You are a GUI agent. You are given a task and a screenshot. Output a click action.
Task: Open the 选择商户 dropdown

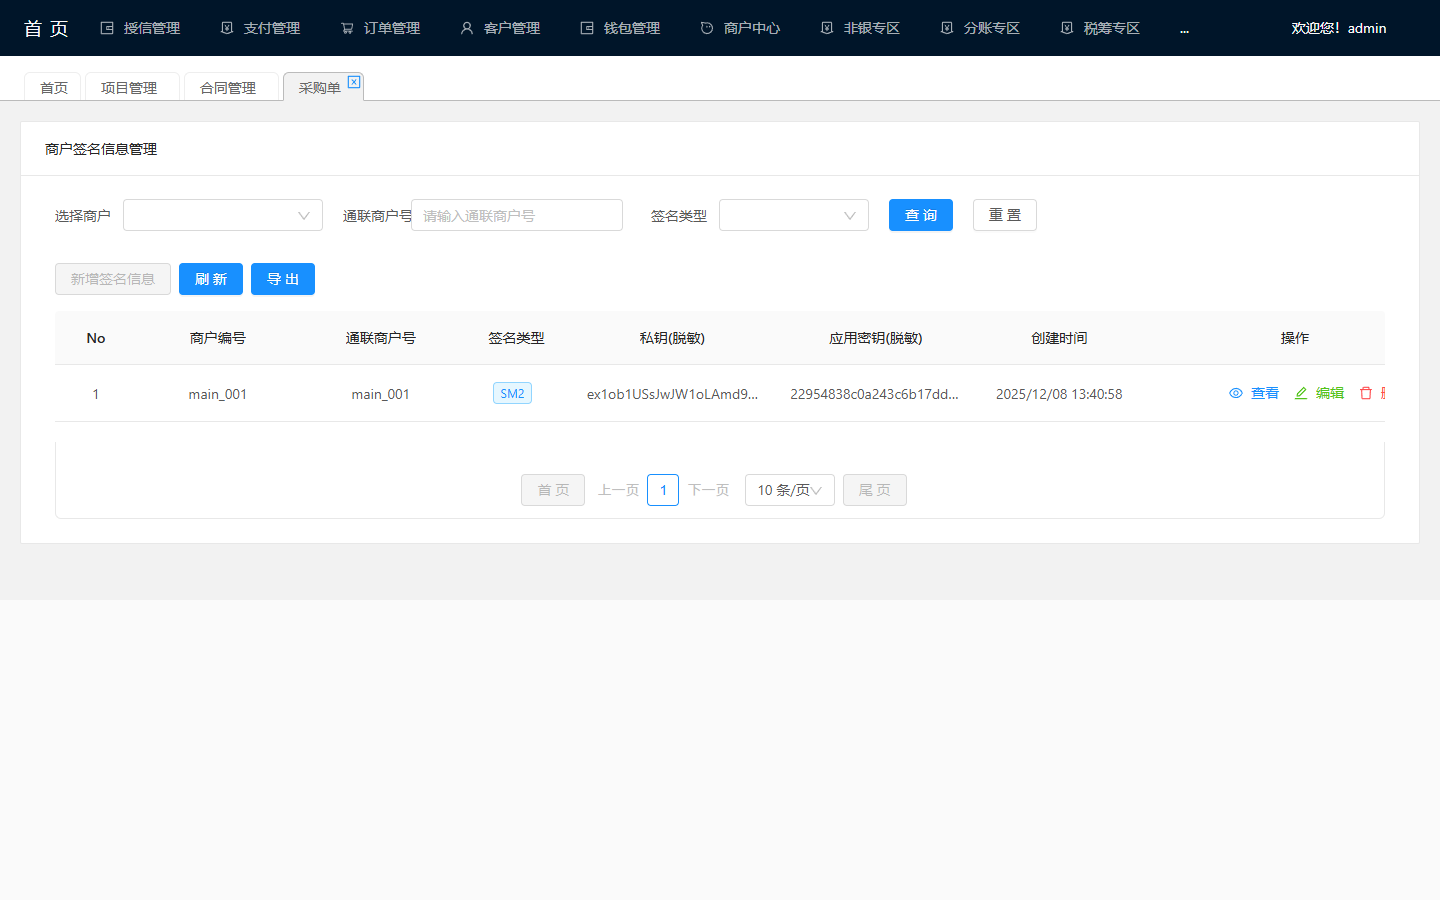pos(223,215)
